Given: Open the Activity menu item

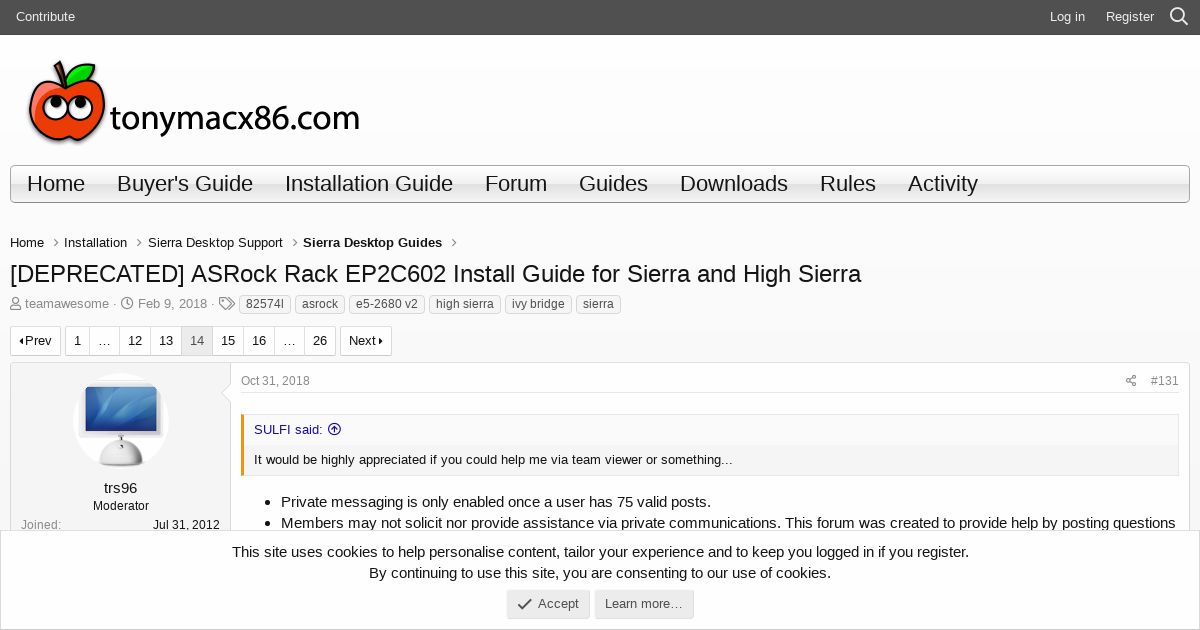Looking at the screenshot, I should click(943, 184).
